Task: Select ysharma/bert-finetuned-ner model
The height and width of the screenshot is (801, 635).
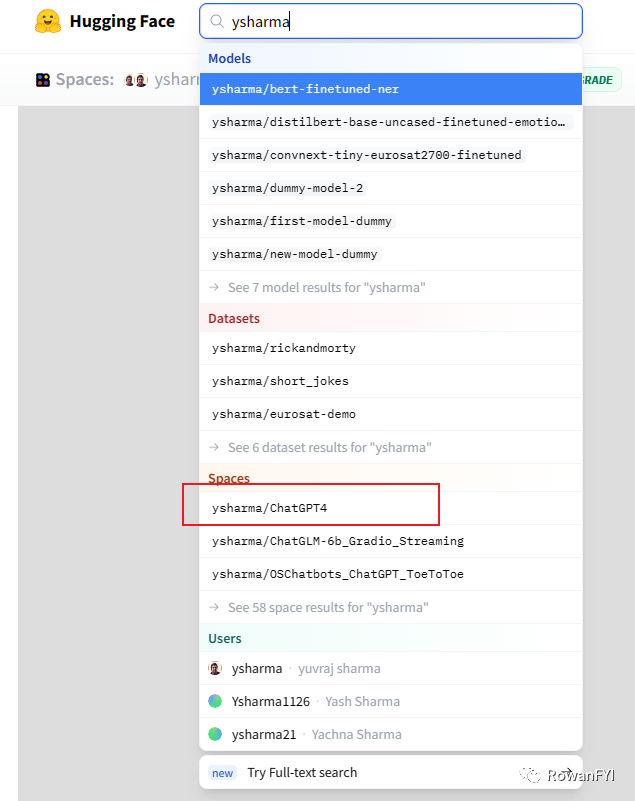Action: (391, 89)
